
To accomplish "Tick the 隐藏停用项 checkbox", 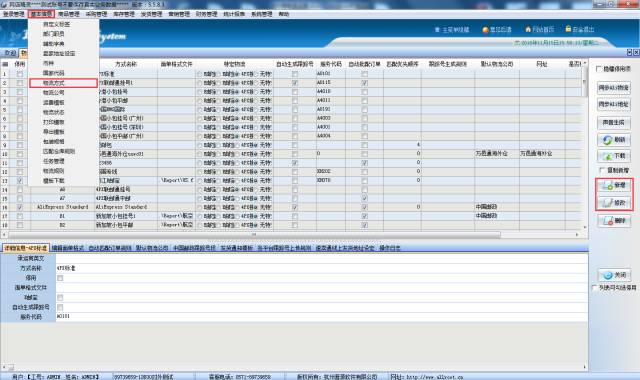I will point(598,69).
